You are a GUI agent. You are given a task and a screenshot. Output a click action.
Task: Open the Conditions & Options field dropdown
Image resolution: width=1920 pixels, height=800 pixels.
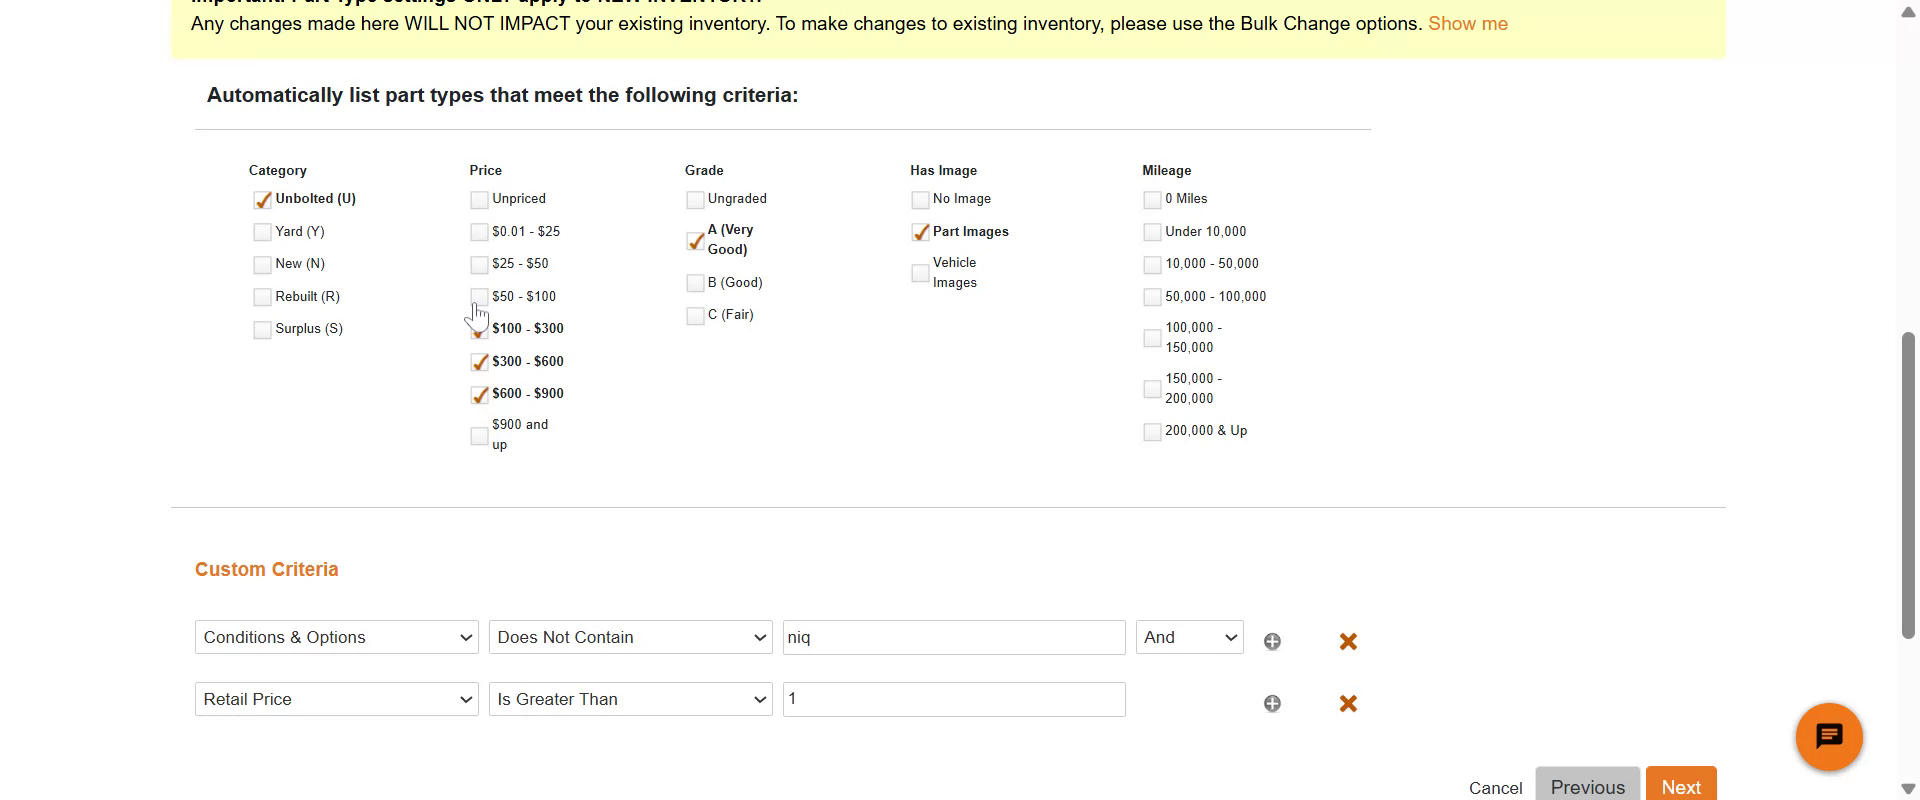tap(336, 638)
